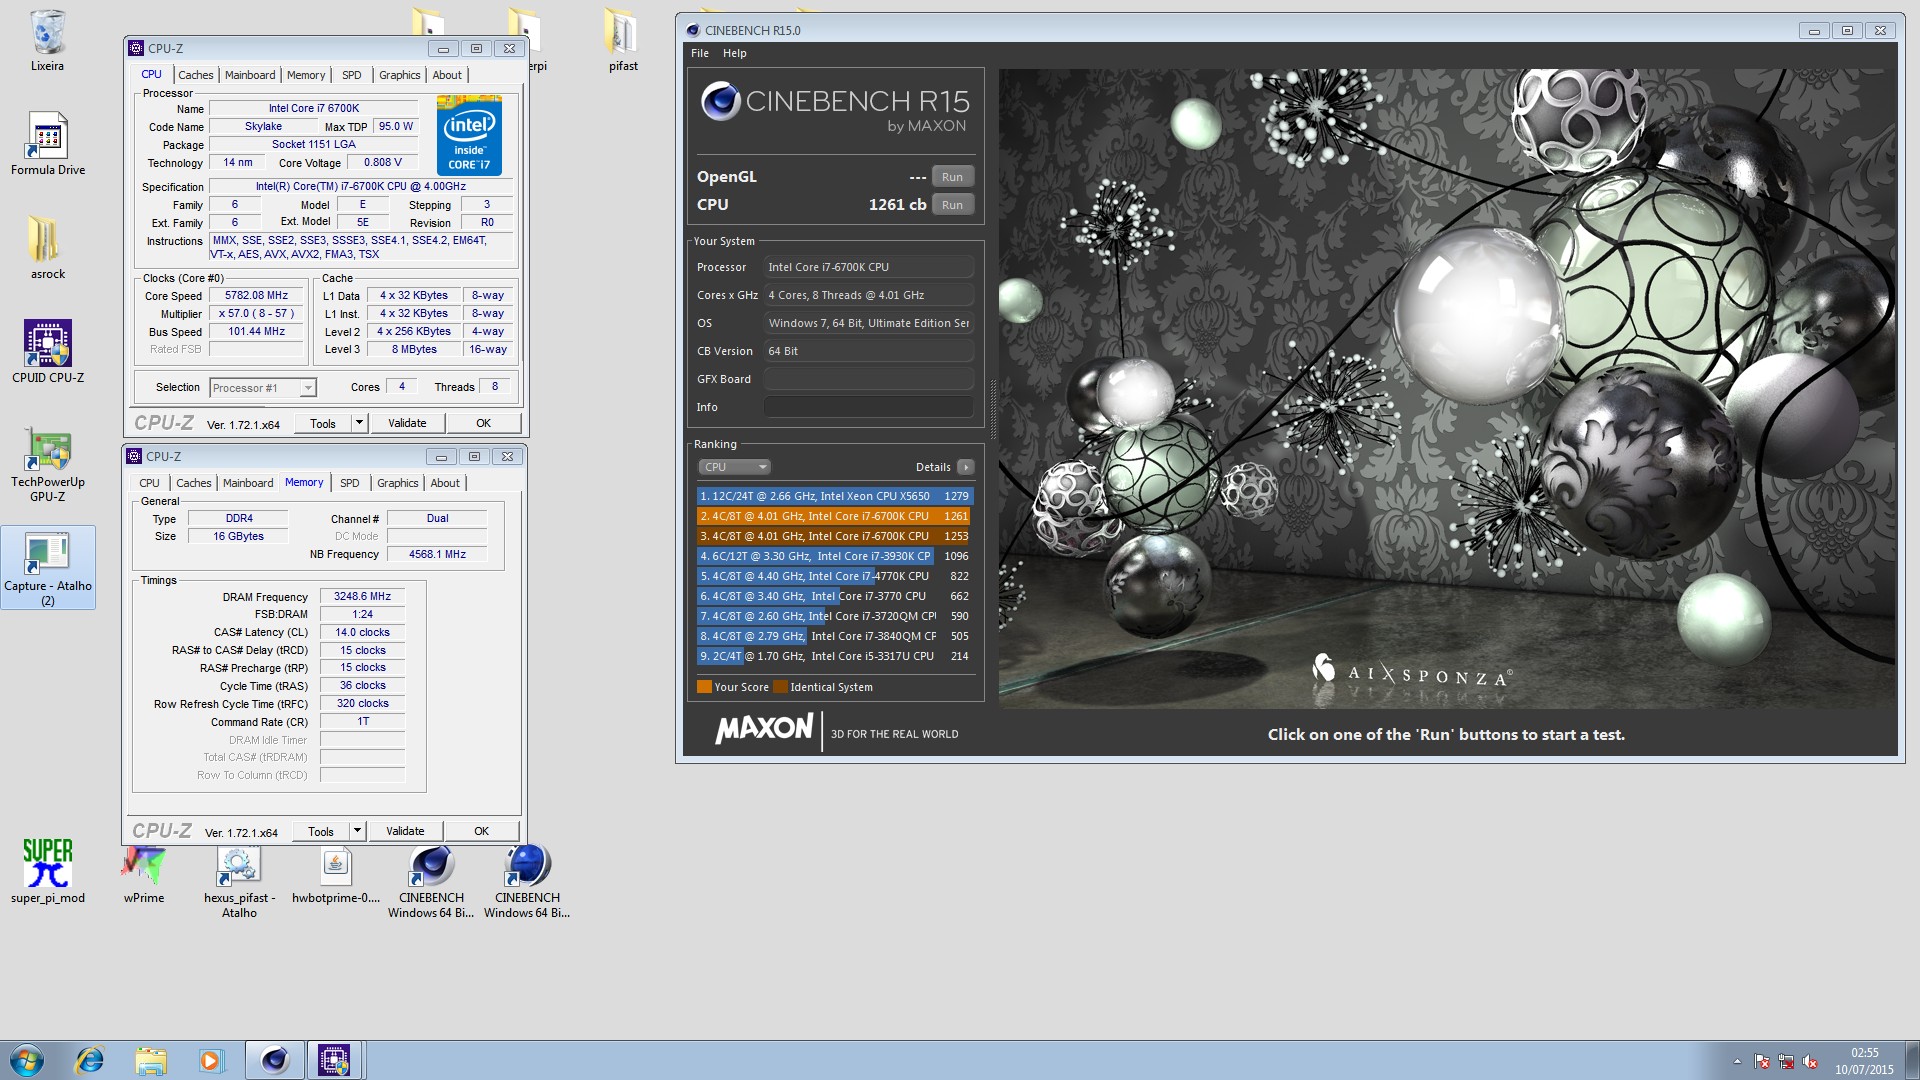Image resolution: width=1920 pixels, height=1080 pixels.
Task: Click the Info input field in Cinebench
Action: (868, 407)
